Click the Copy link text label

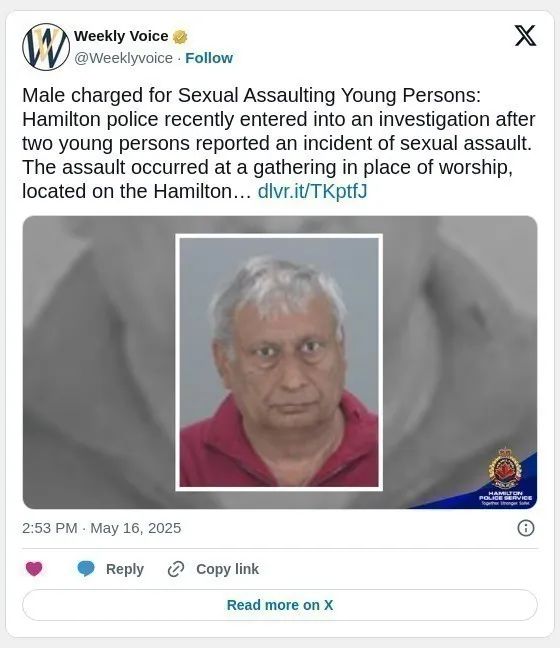227,569
